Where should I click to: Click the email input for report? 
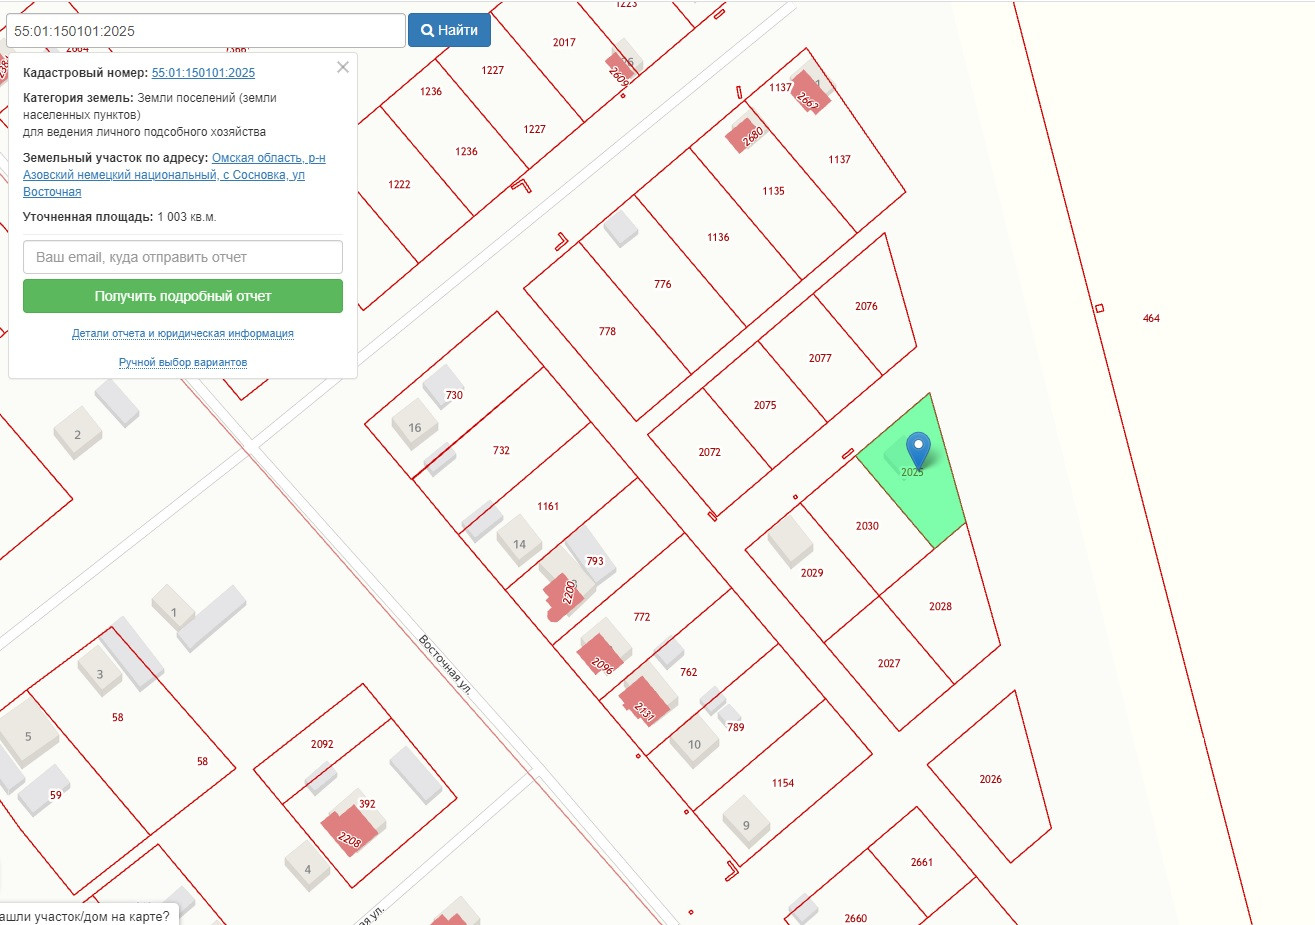click(183, 257)
